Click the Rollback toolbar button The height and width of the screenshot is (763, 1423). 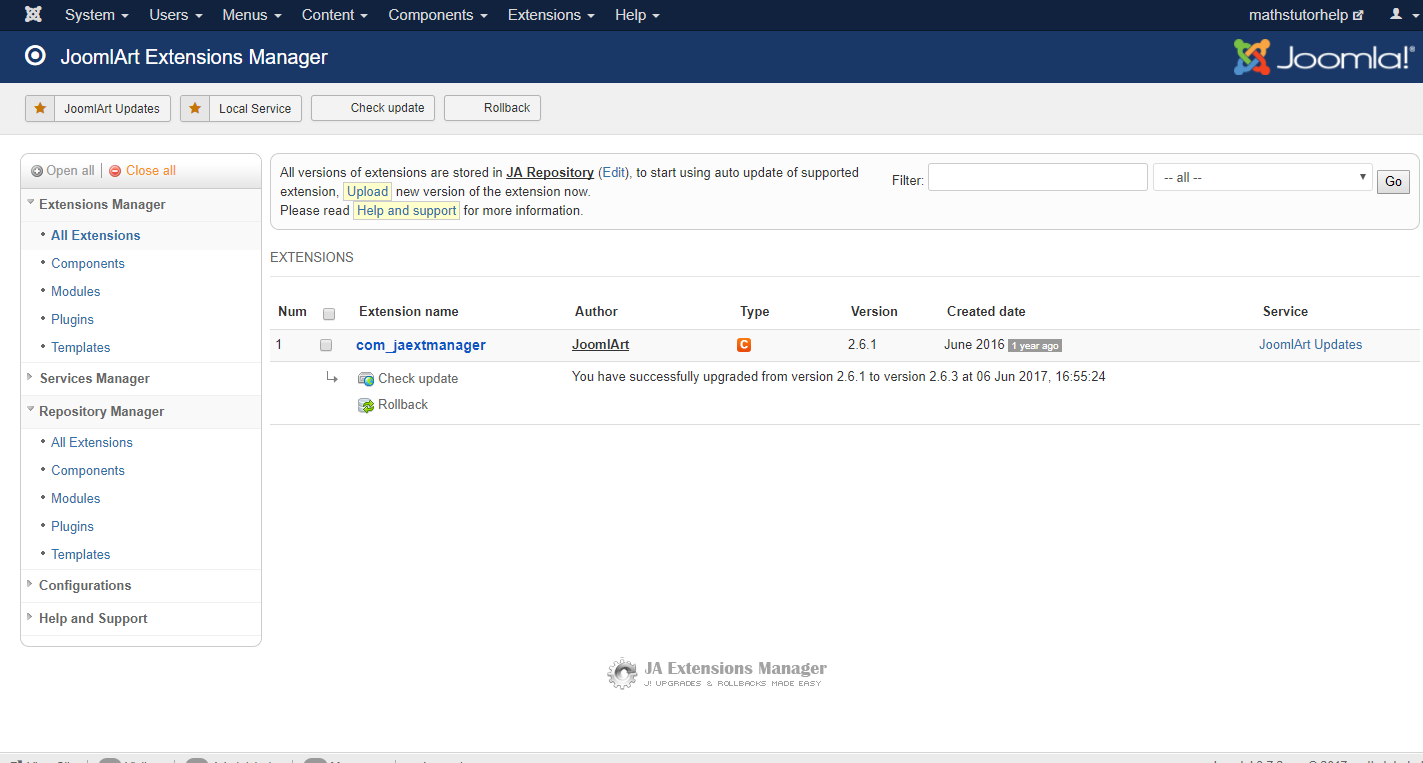coord(492,108)
